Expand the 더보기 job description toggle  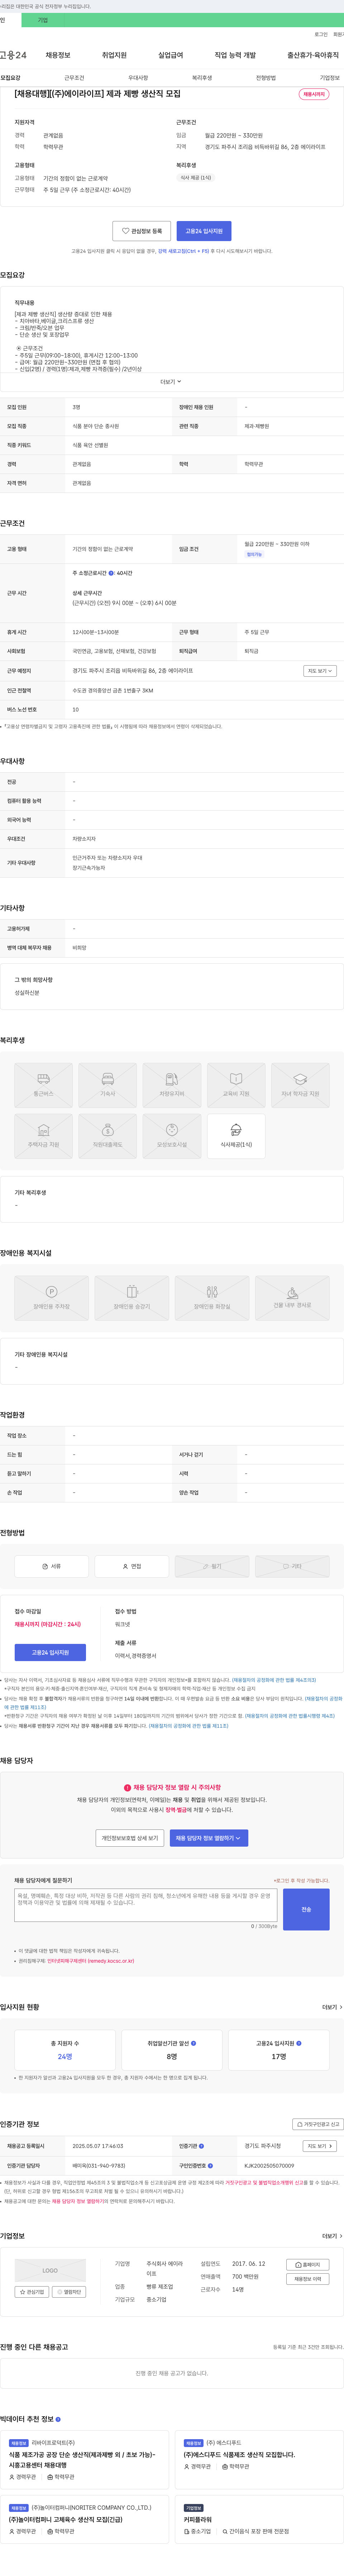point(171,381)
